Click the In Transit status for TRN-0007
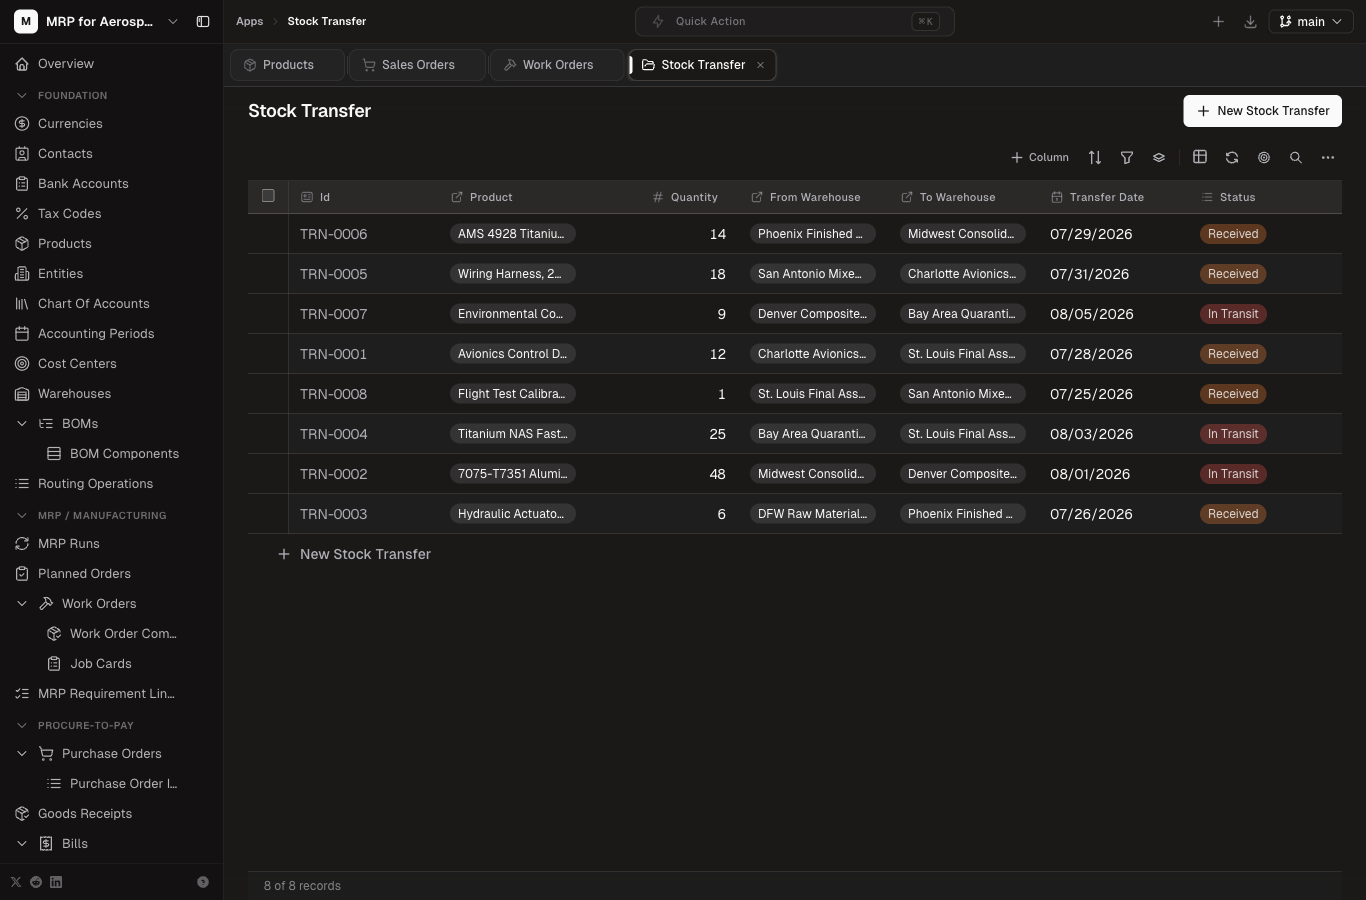The width and height of the screenshot is (1366, 900). (1233, 314)
